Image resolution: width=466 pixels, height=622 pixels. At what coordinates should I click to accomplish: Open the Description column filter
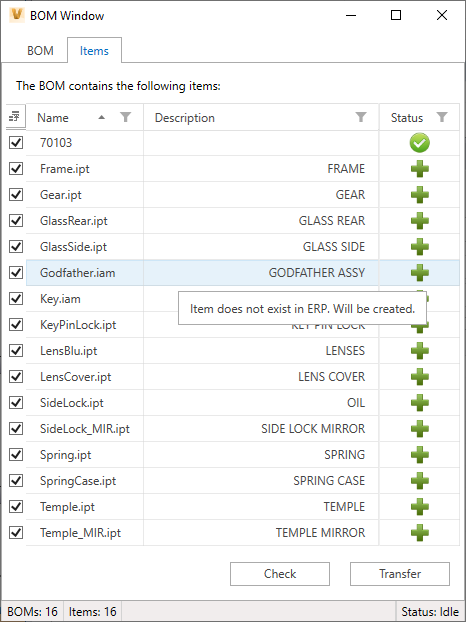361,117
